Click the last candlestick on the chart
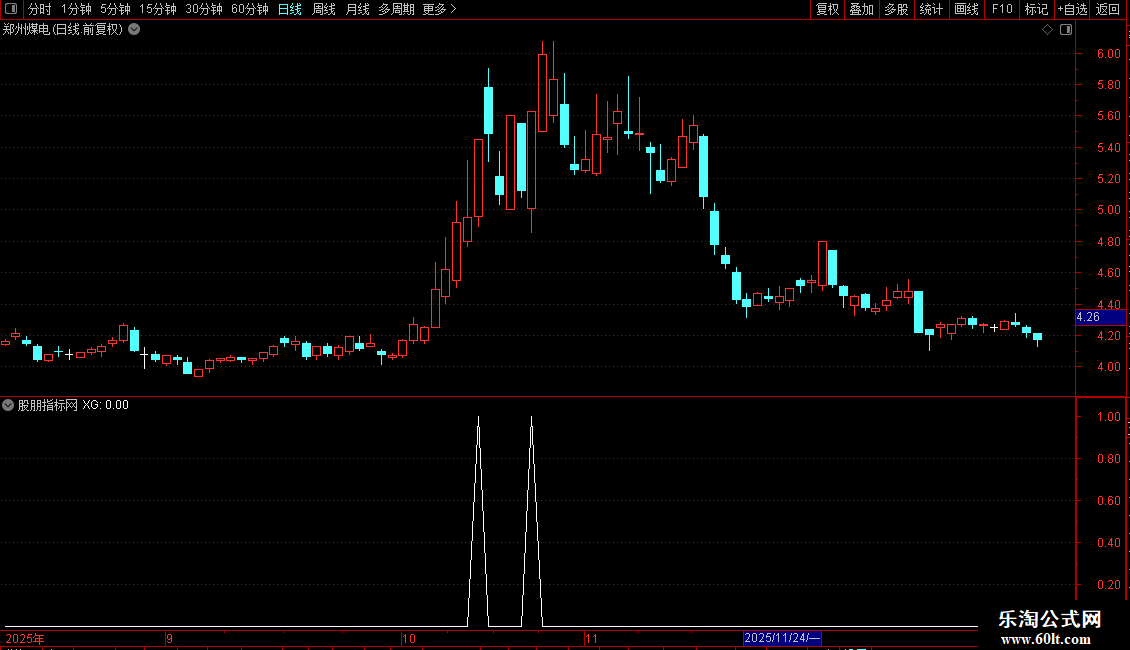The height and width of the screenshot is (650, 1130). (1038, 337)
